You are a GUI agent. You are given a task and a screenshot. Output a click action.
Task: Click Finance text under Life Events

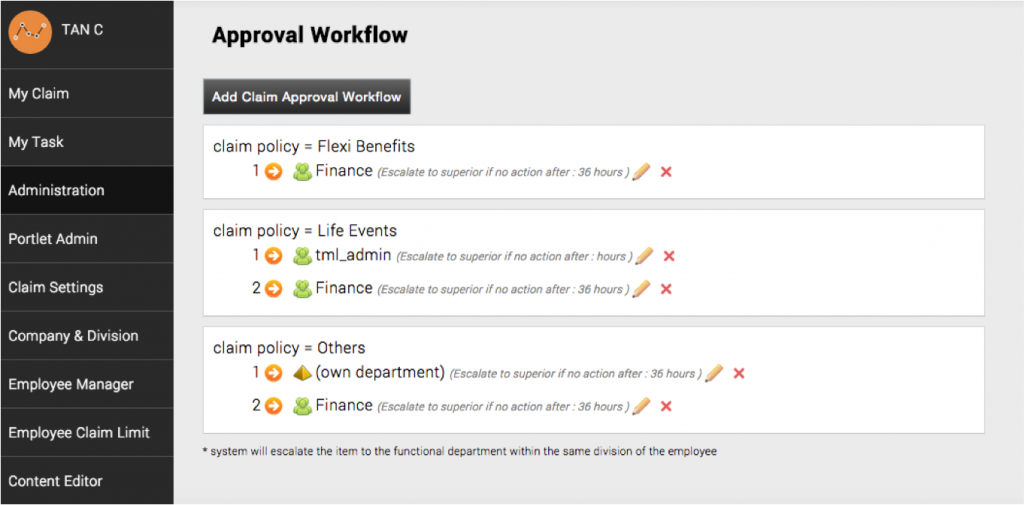click(344, 287)
